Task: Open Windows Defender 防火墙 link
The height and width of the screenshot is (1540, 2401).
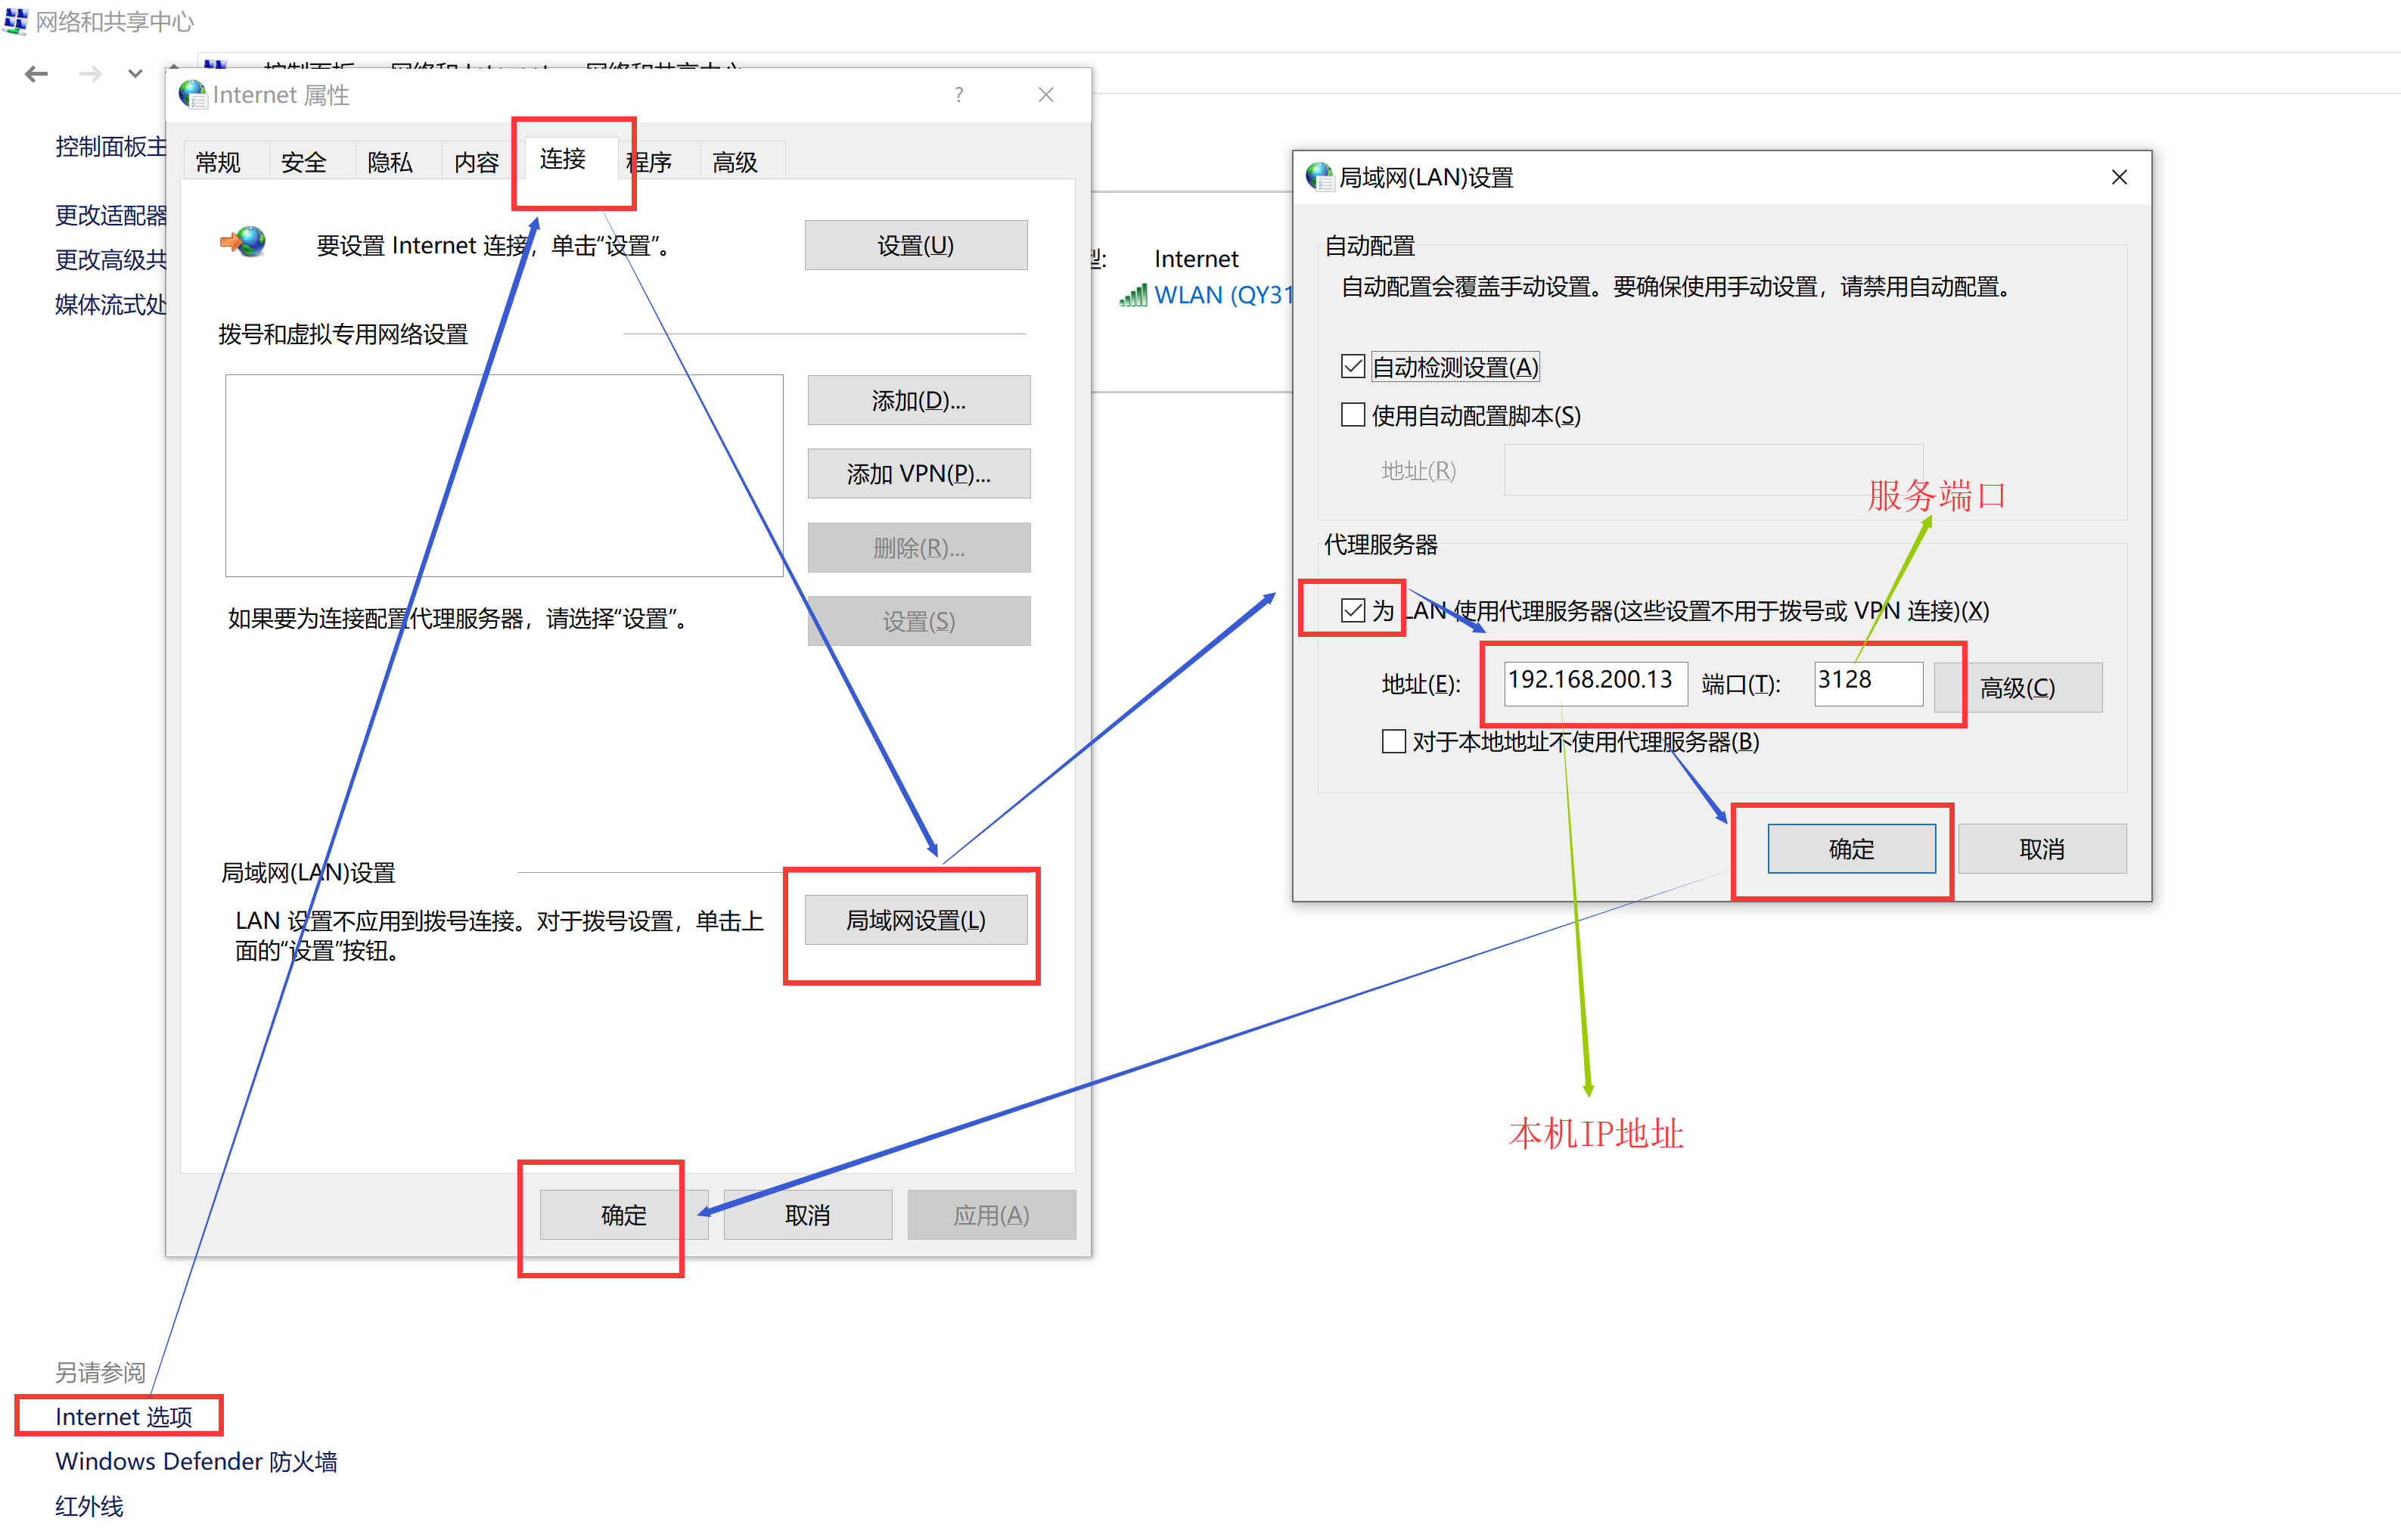Action: (196, 1462)
